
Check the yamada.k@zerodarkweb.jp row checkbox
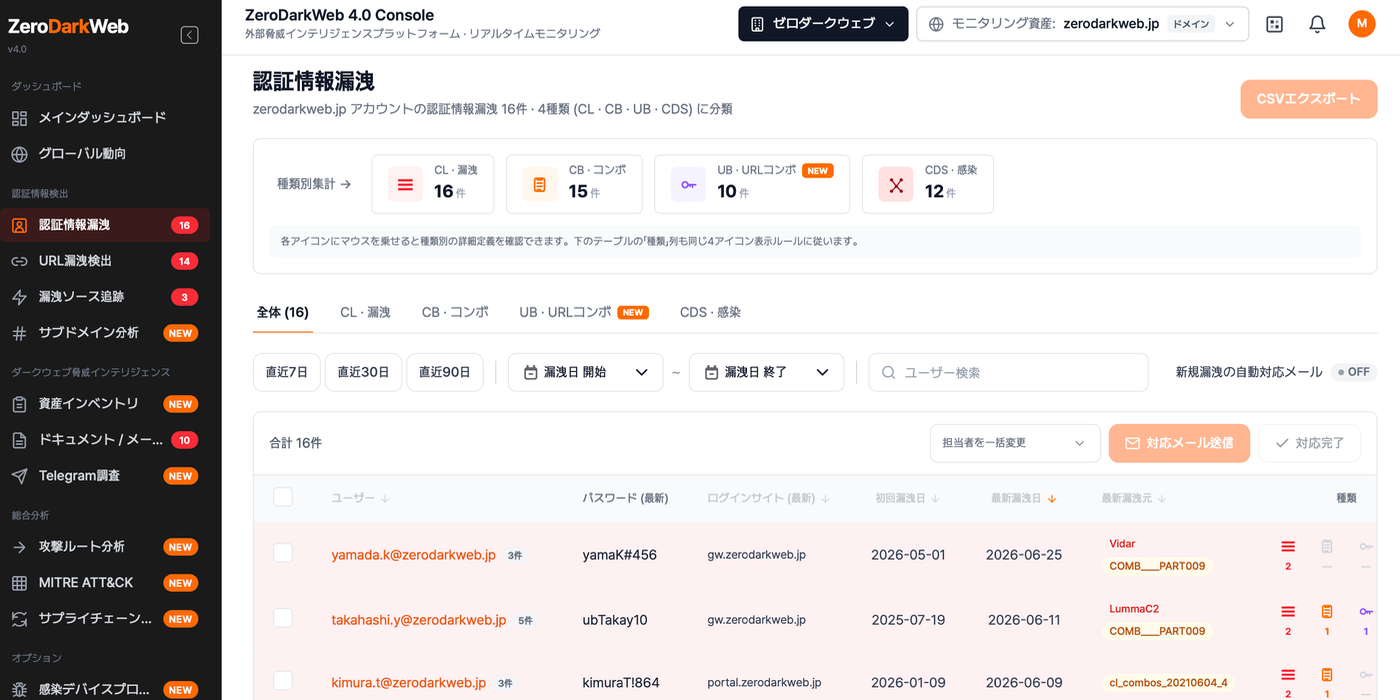click(283, 553)
